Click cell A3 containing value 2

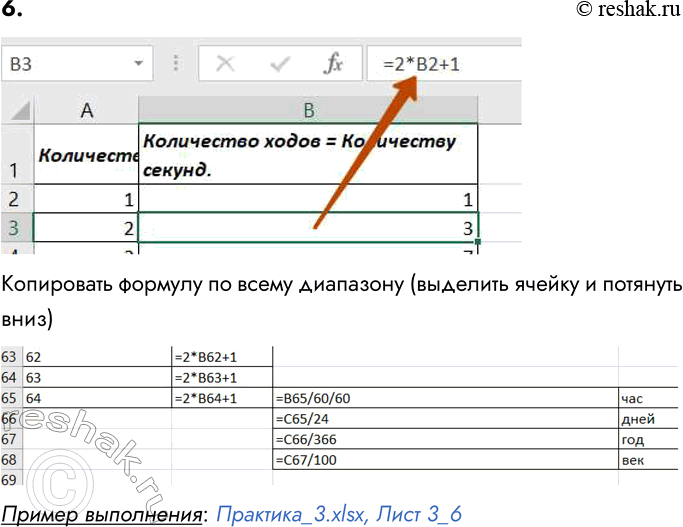(x=86, y=227)
